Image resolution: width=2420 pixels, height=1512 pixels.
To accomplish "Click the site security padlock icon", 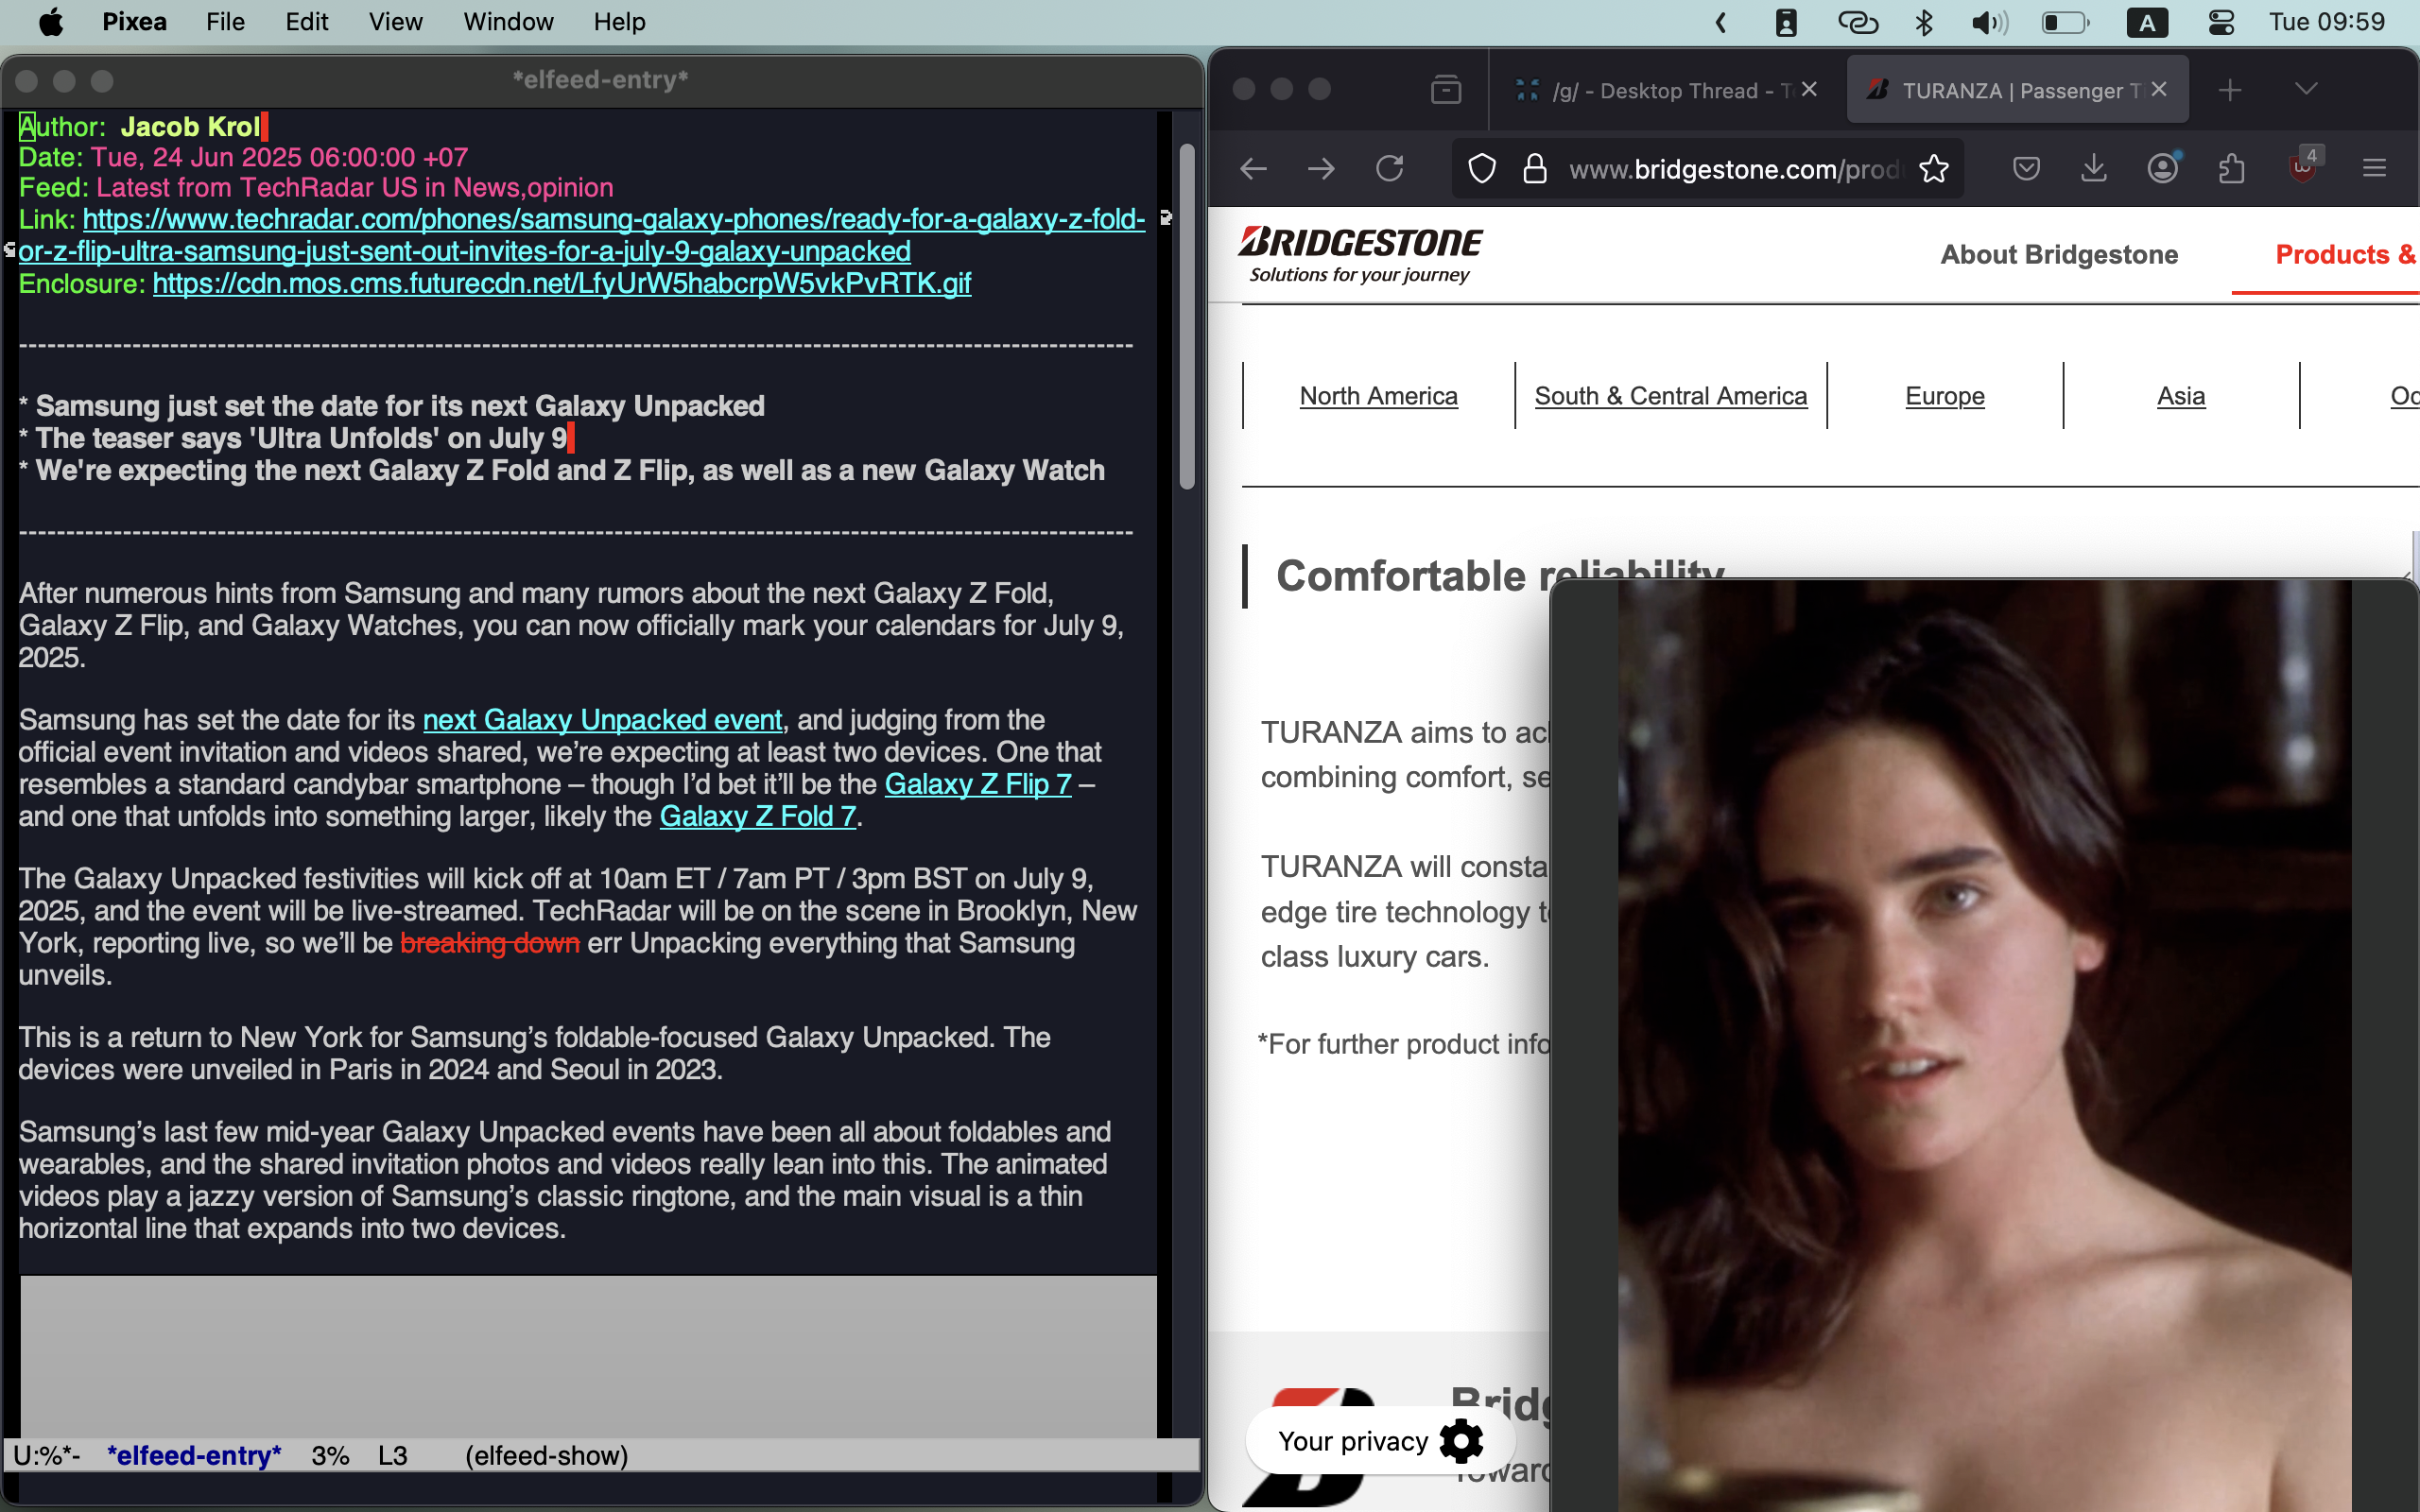I will tap(1535, 169).
